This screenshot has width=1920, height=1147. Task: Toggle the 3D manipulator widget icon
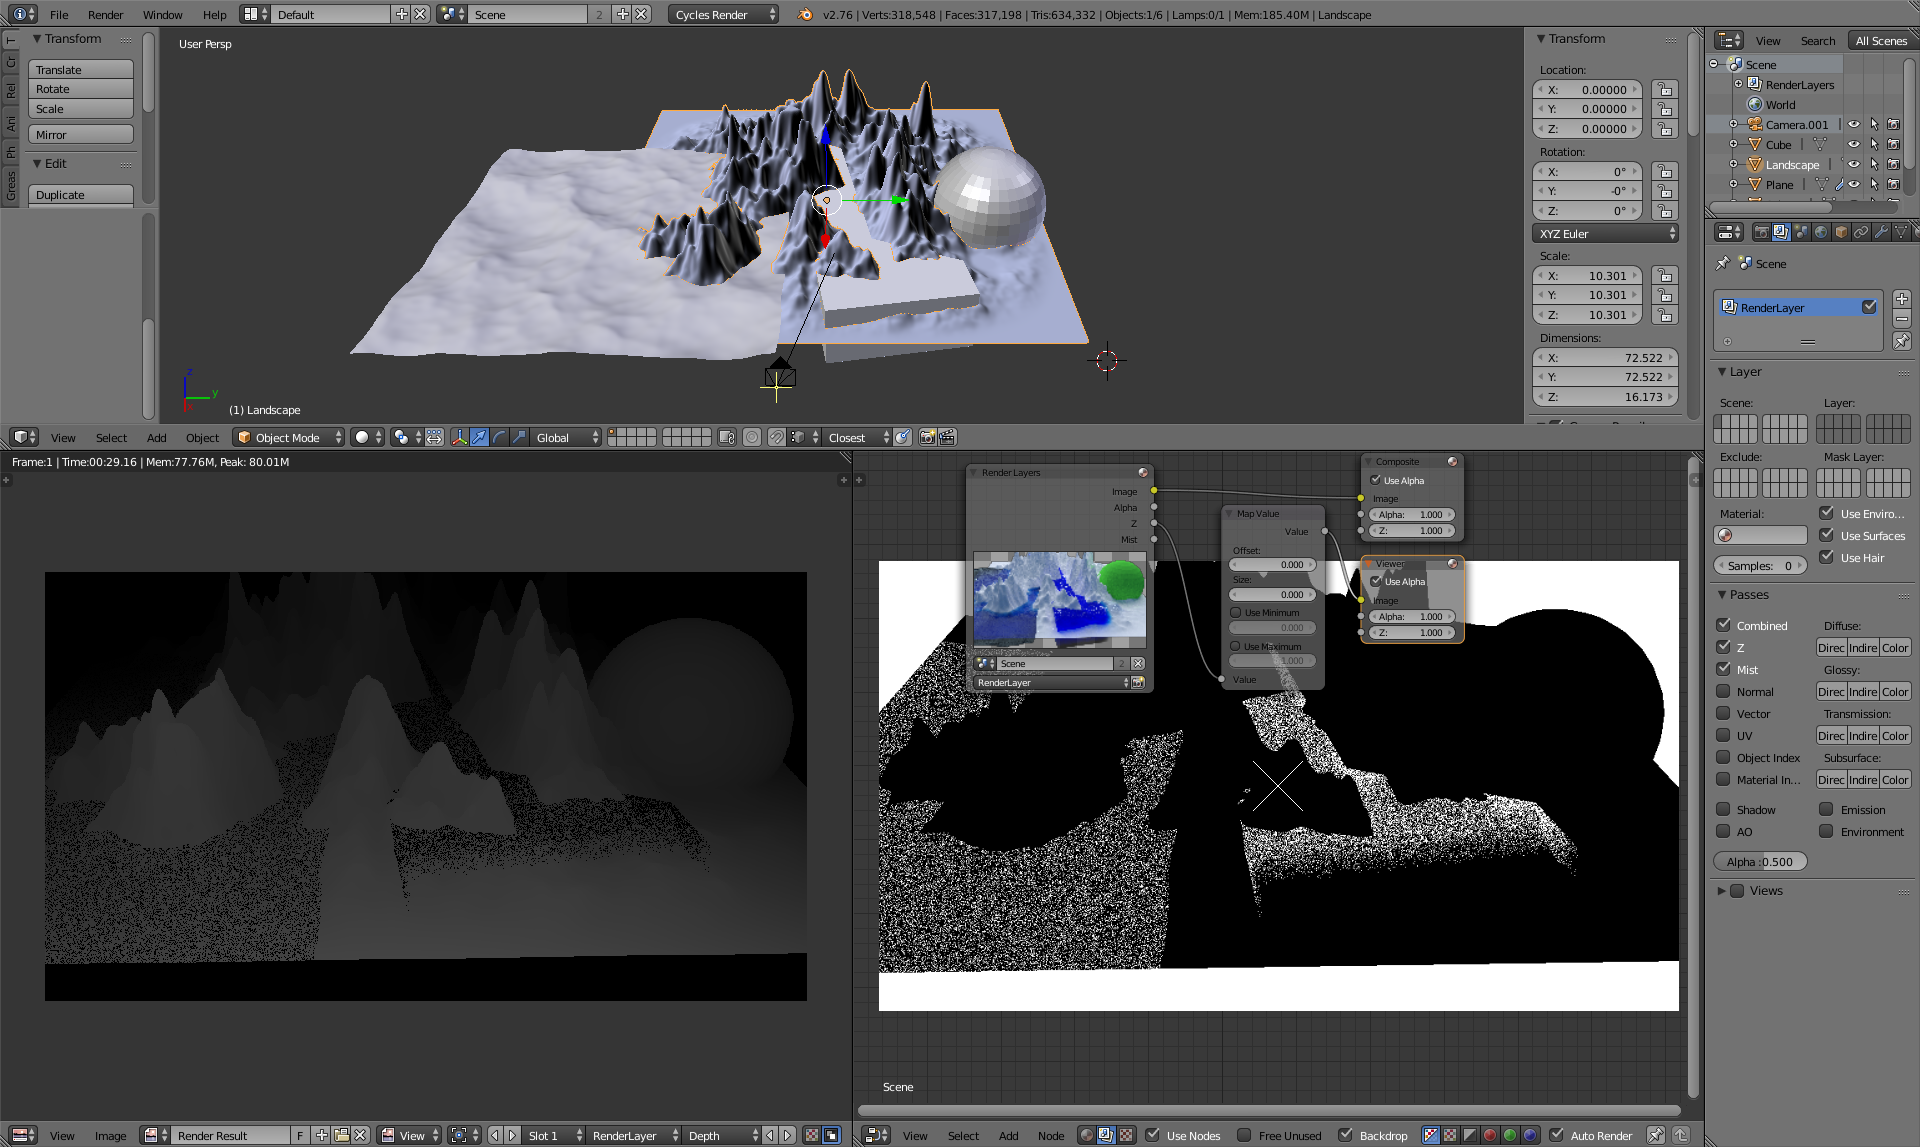coord(459,437)
